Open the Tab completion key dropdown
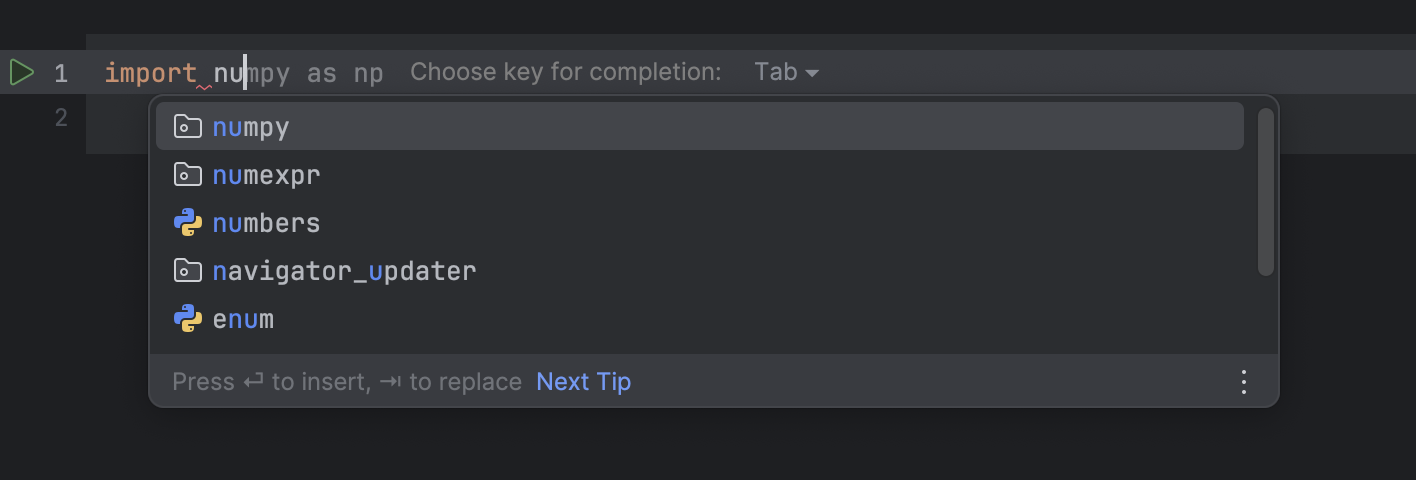 pos(786,72)
